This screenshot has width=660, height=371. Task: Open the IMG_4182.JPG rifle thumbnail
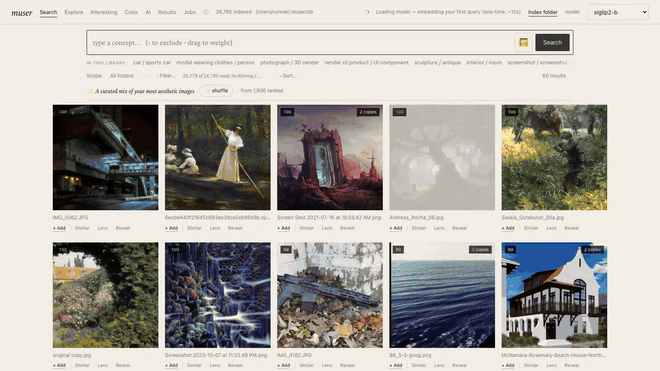pos(330,295)
